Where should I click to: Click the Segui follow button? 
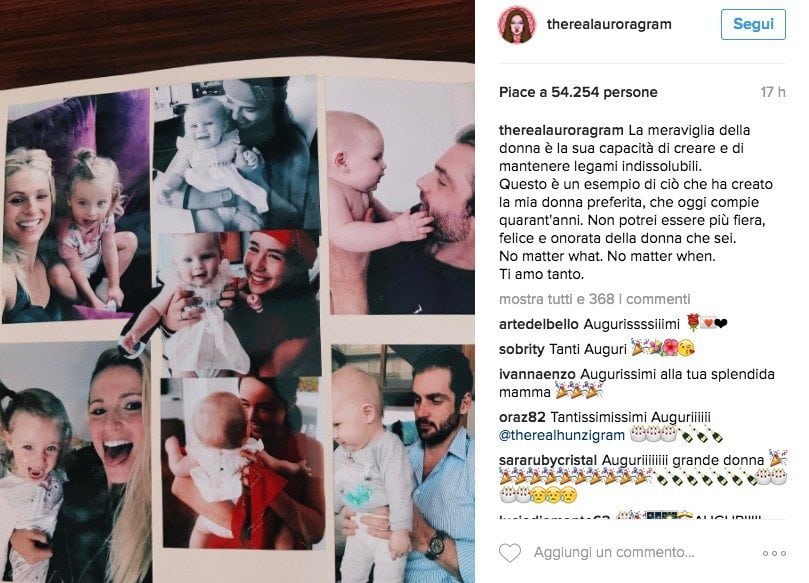point(753,24)
